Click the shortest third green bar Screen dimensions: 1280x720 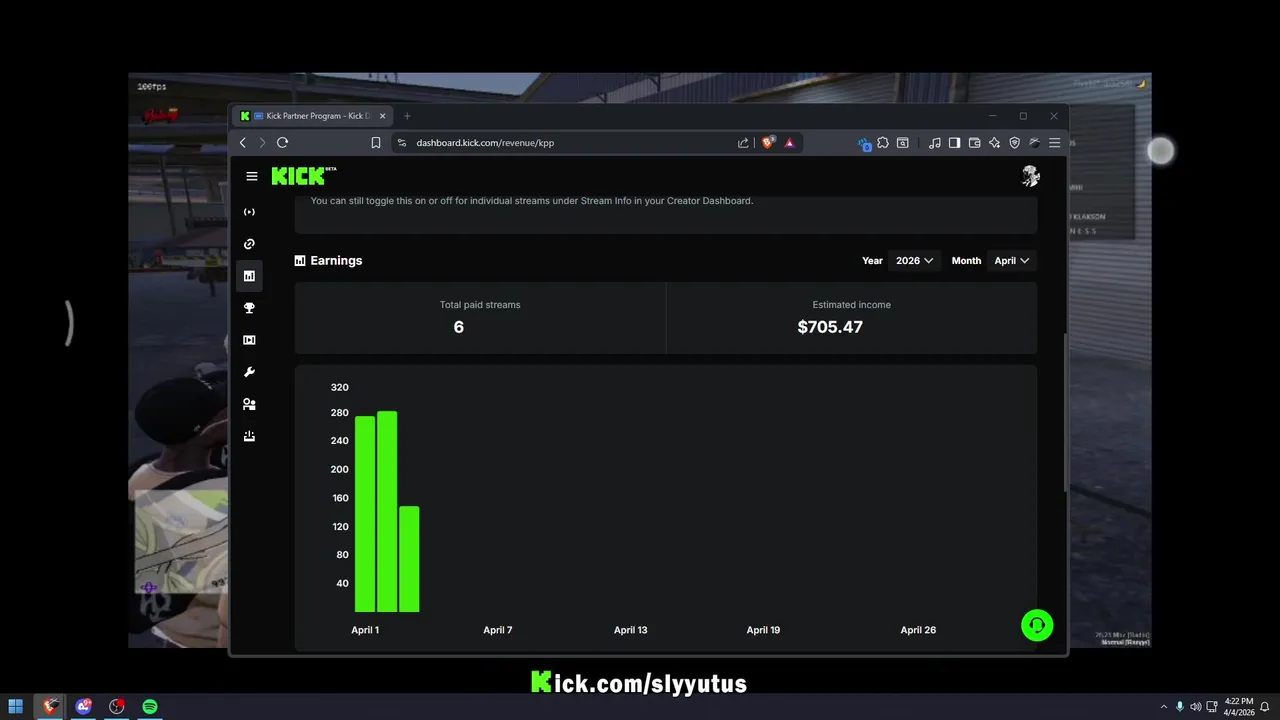409,559
